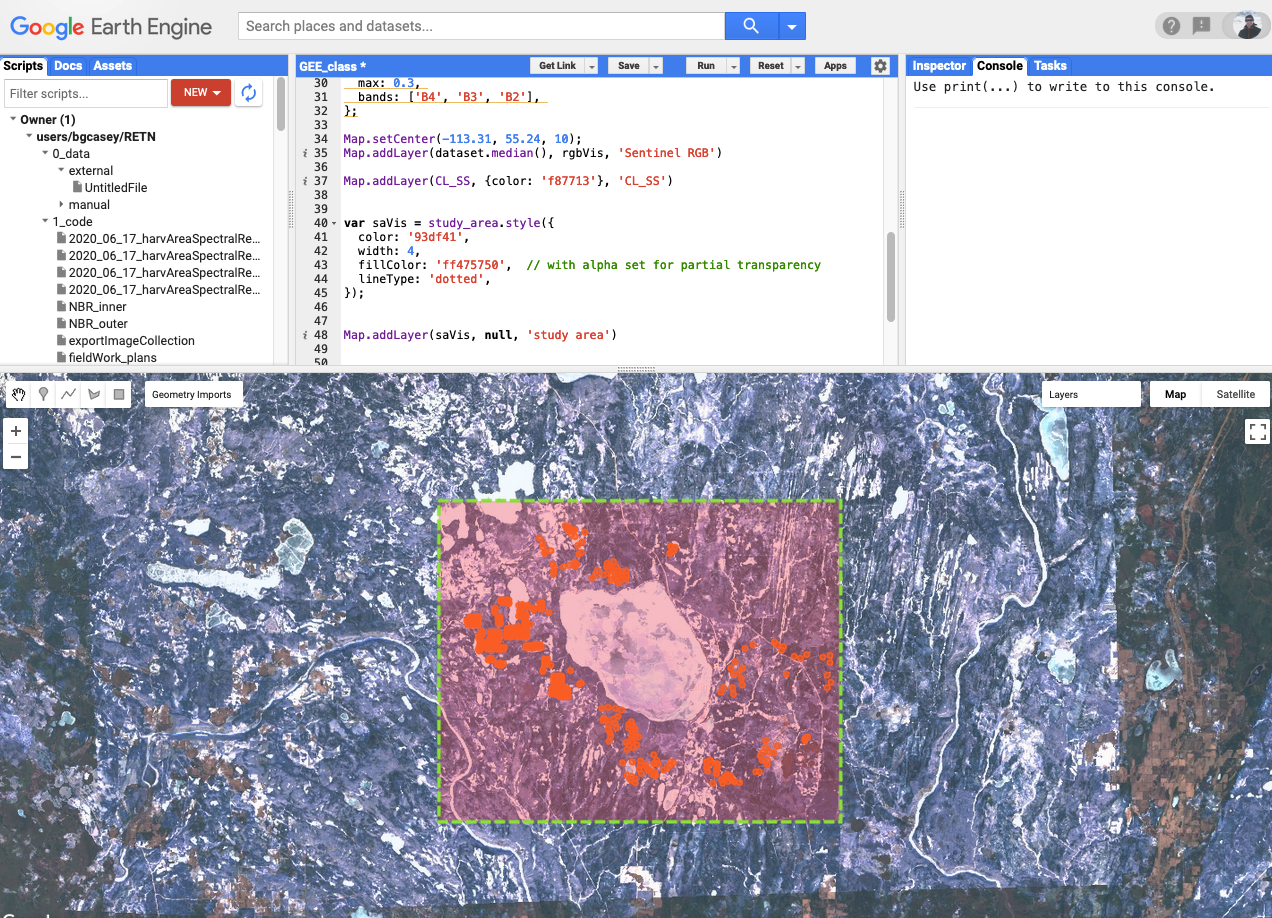The width and height of the screenshot is (1272, 918).
Task: Switch map to Satellite view
Action: [1235, 395]
